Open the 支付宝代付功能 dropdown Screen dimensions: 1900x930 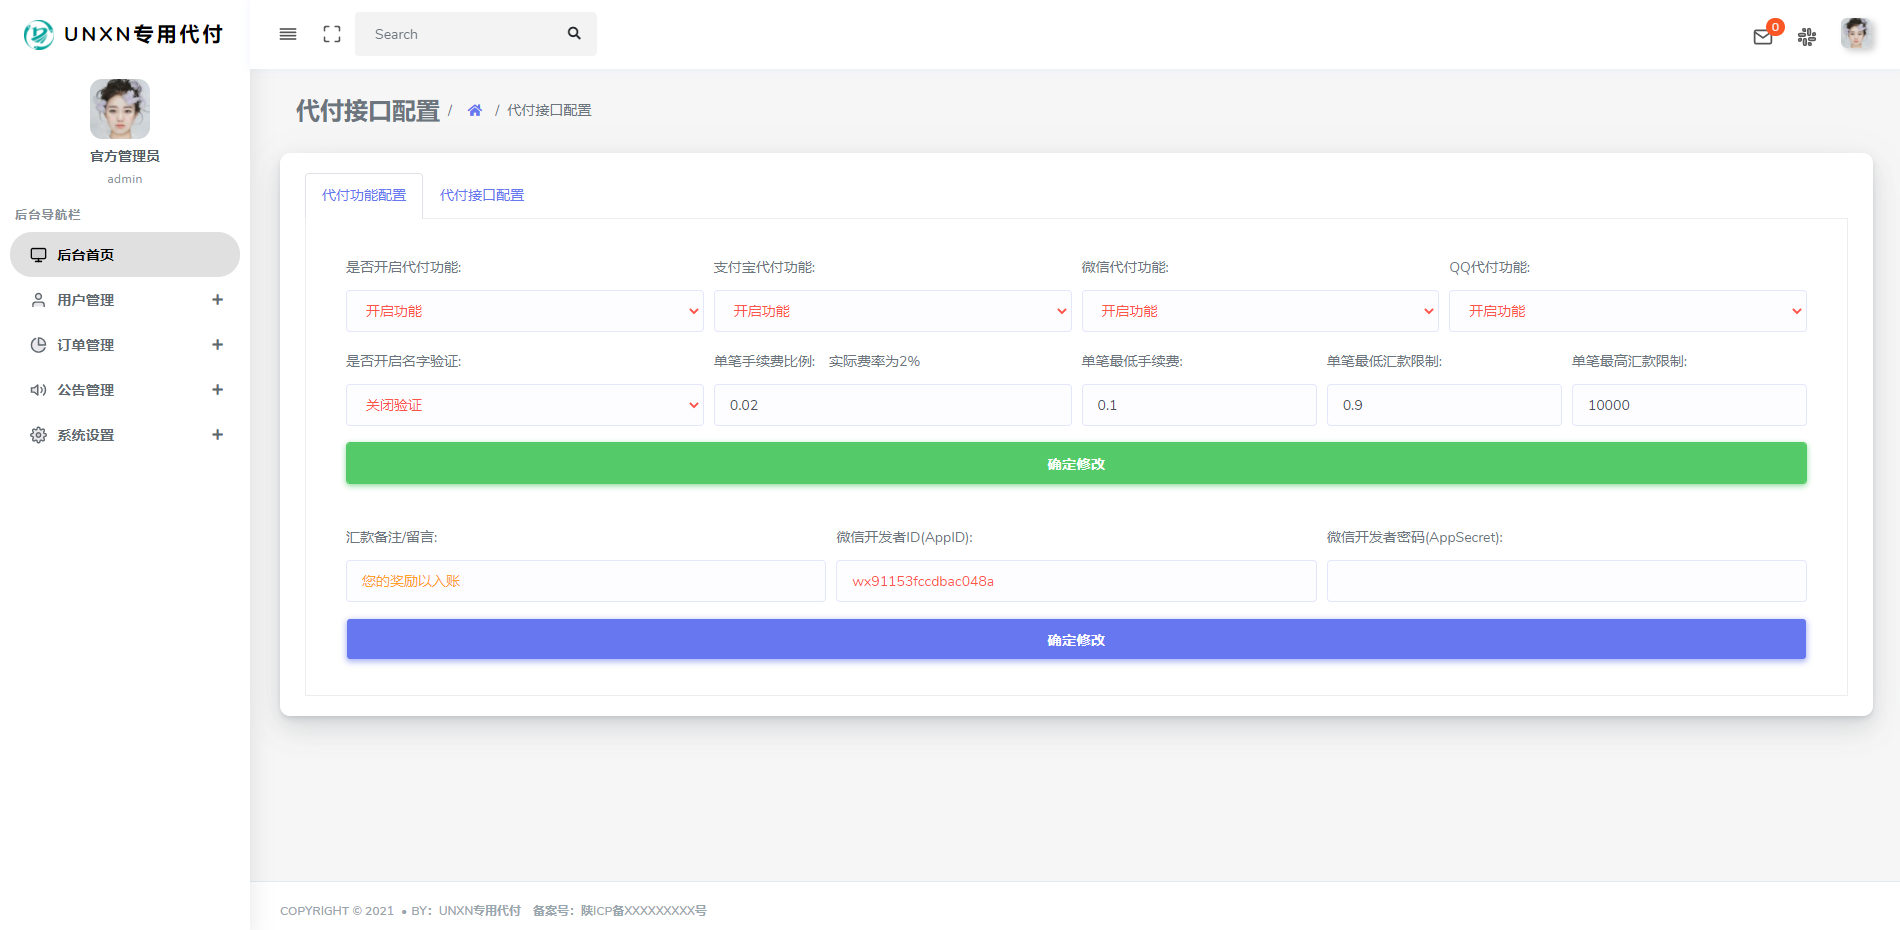click(892, 311)
